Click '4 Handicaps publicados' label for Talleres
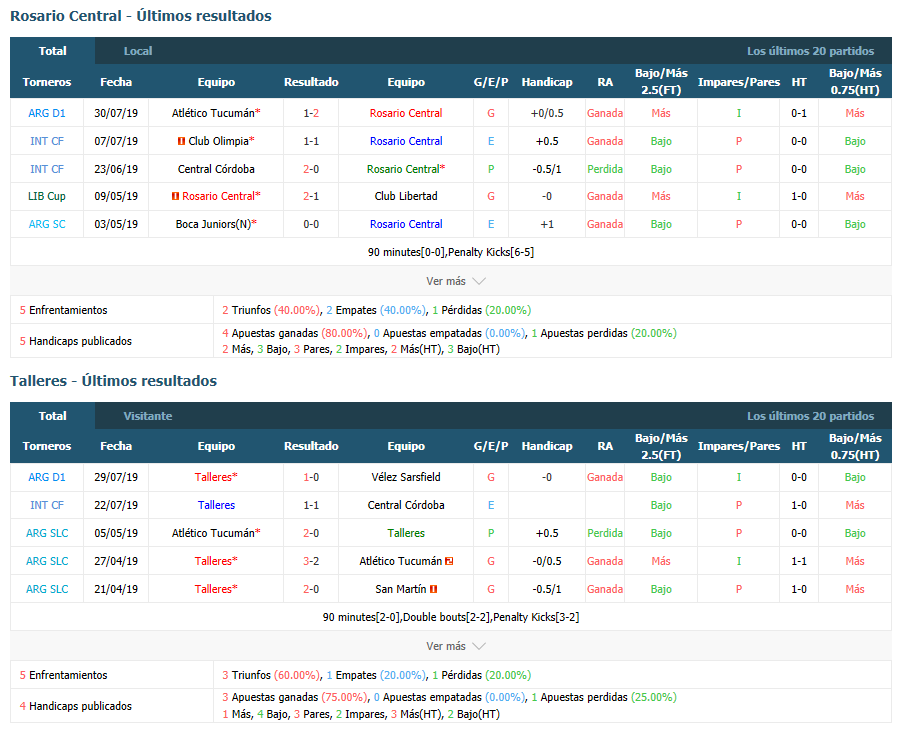This screenshot has width=901, height=729. click(x=75, y=706)
